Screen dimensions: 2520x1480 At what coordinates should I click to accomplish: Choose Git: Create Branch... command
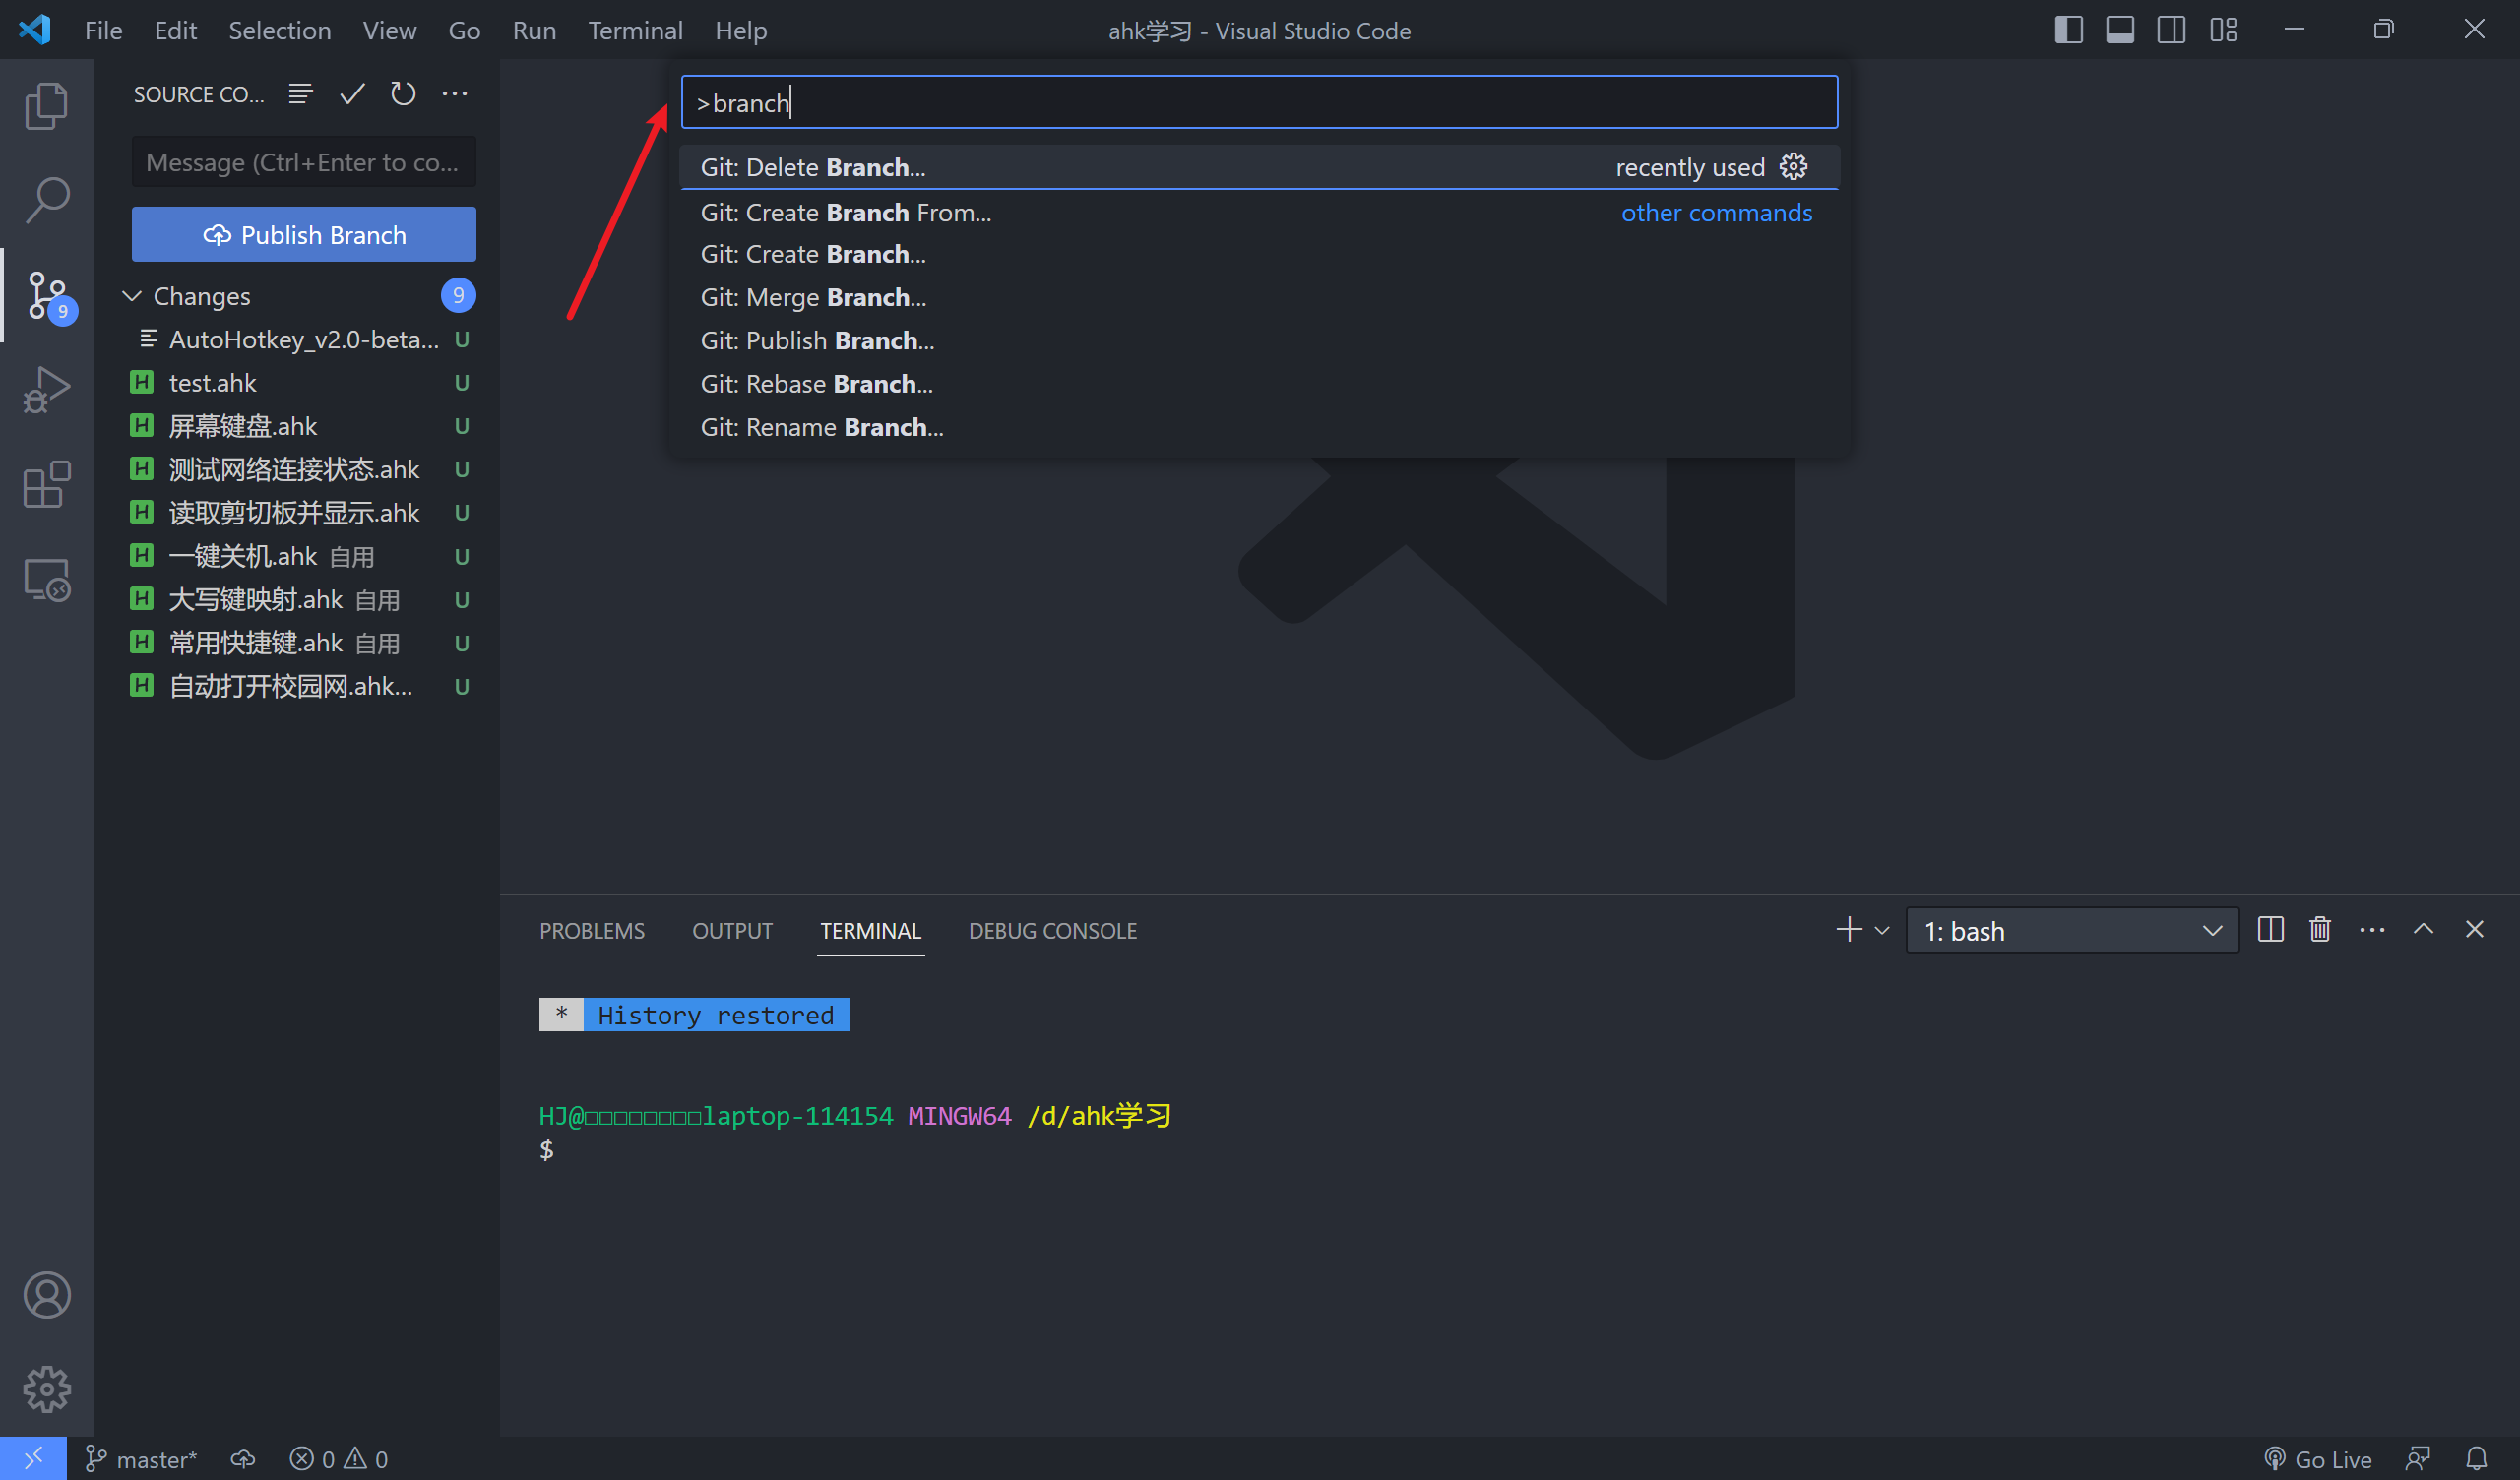(x=1259, y=254)
